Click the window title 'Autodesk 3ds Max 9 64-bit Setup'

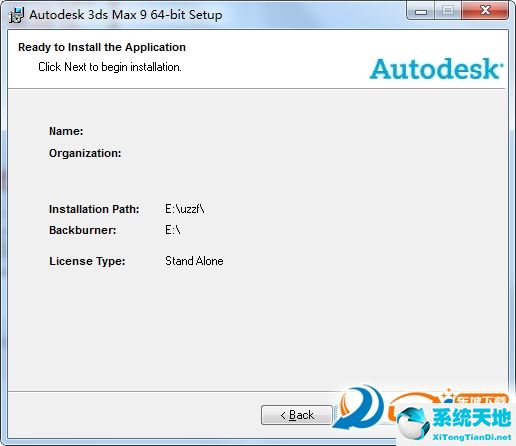click(x=126, y=15)
